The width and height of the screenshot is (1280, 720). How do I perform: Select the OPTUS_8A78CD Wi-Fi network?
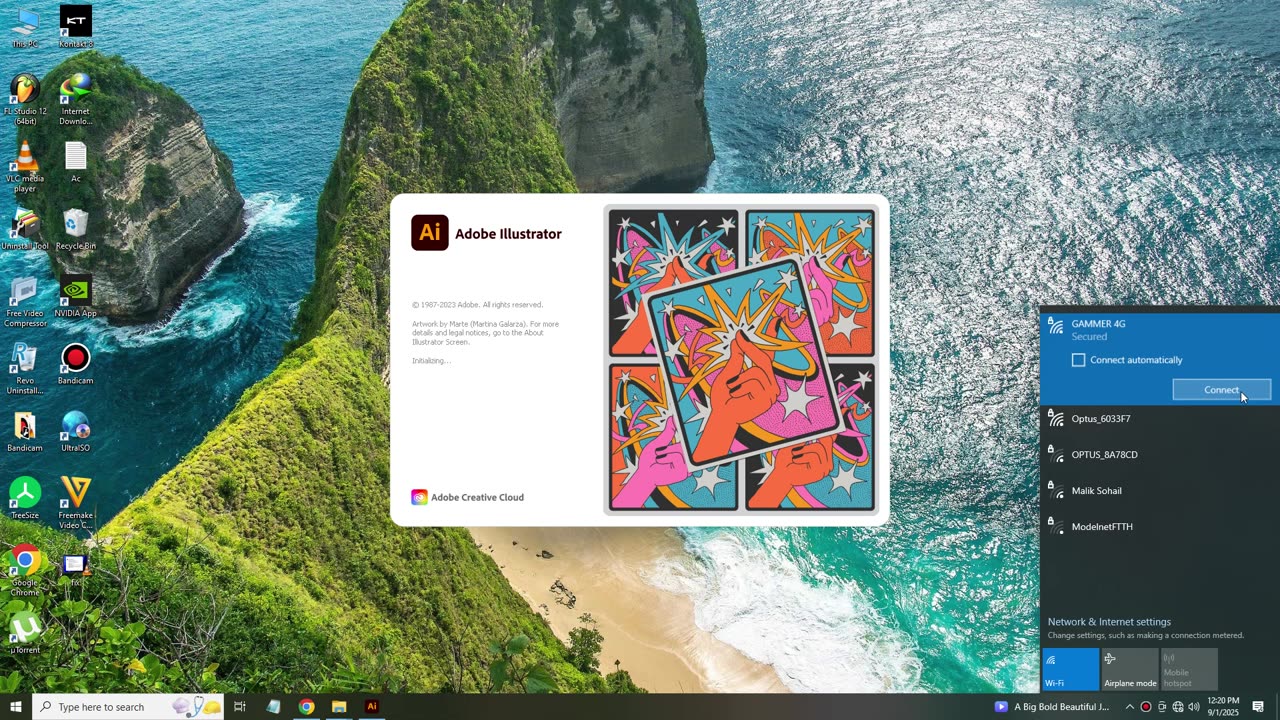[x=1160, y=455]
